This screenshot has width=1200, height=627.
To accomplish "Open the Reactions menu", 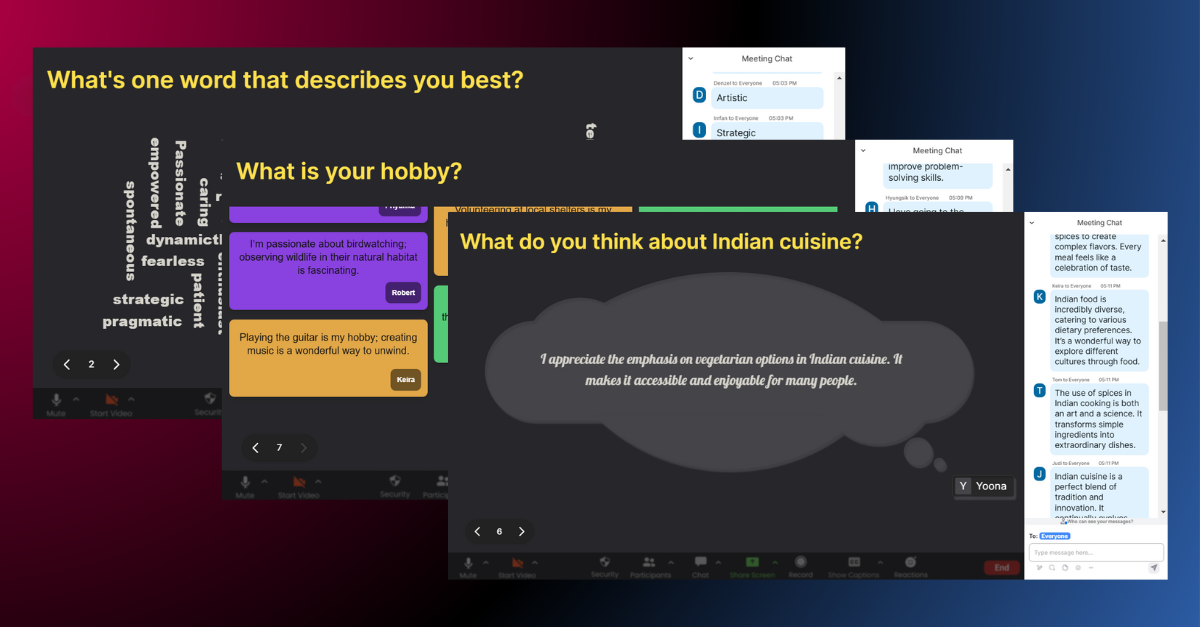I will [910, 566].
